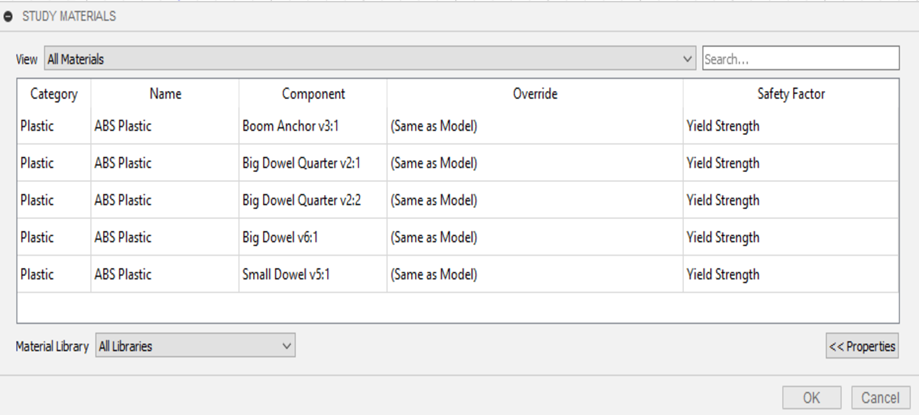The height and width of the screenshot is (415, 919).
Task: Click the Override column header
Action: coord(535,94)
